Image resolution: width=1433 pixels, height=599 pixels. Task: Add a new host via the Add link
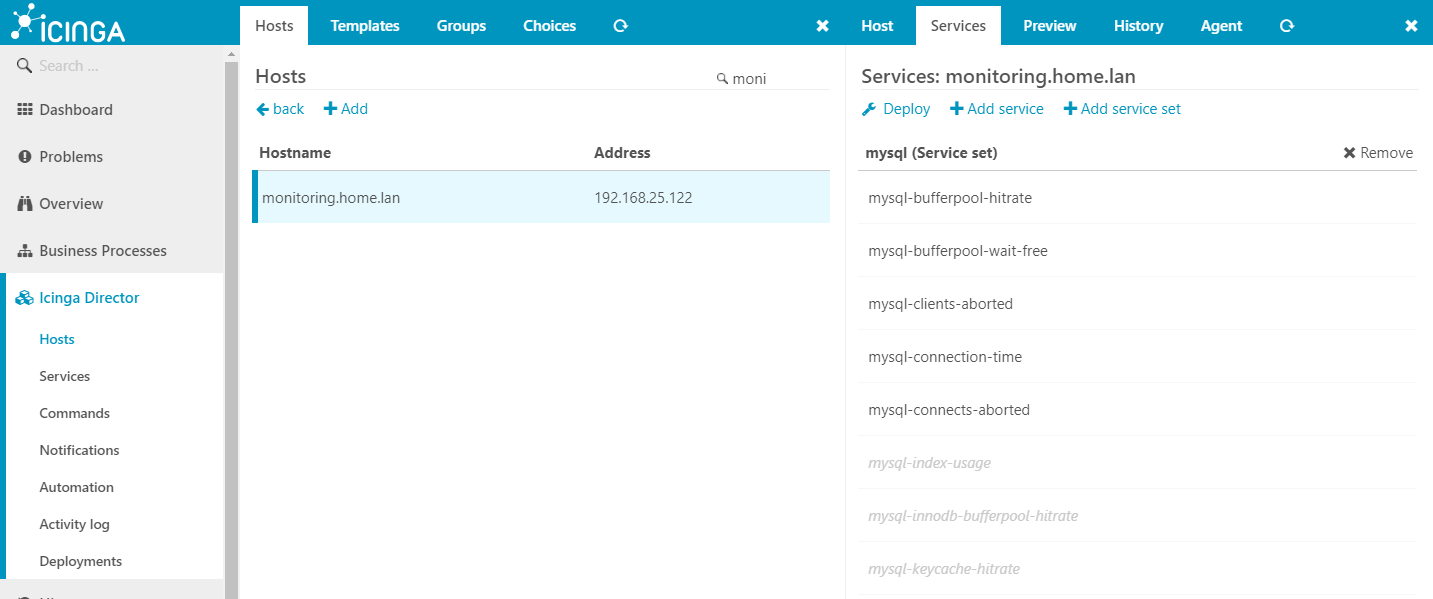345,108
